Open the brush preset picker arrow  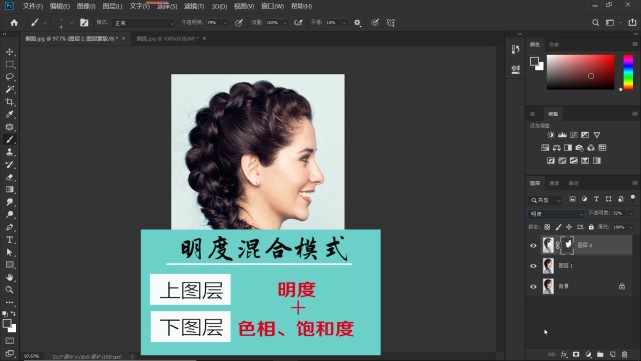click(71, 23)
